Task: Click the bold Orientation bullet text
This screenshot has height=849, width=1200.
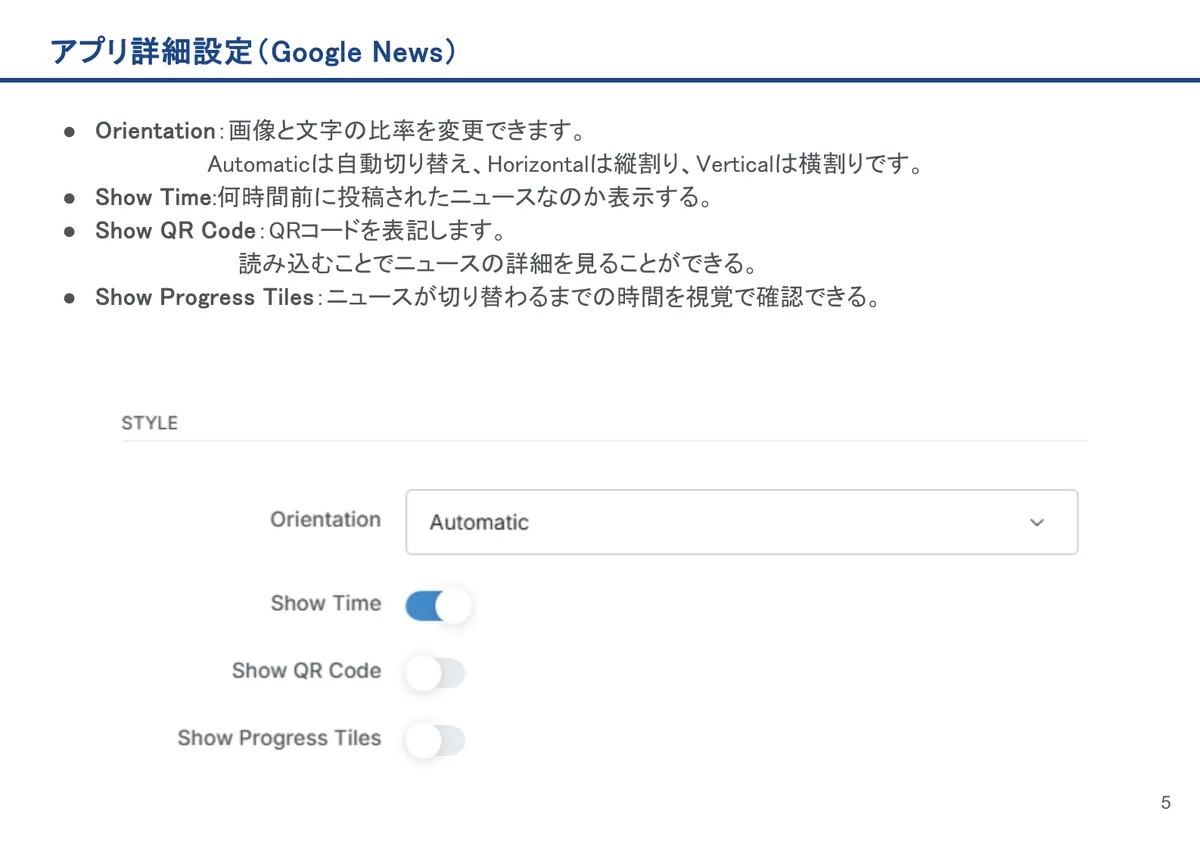Action: click(155, 131)
